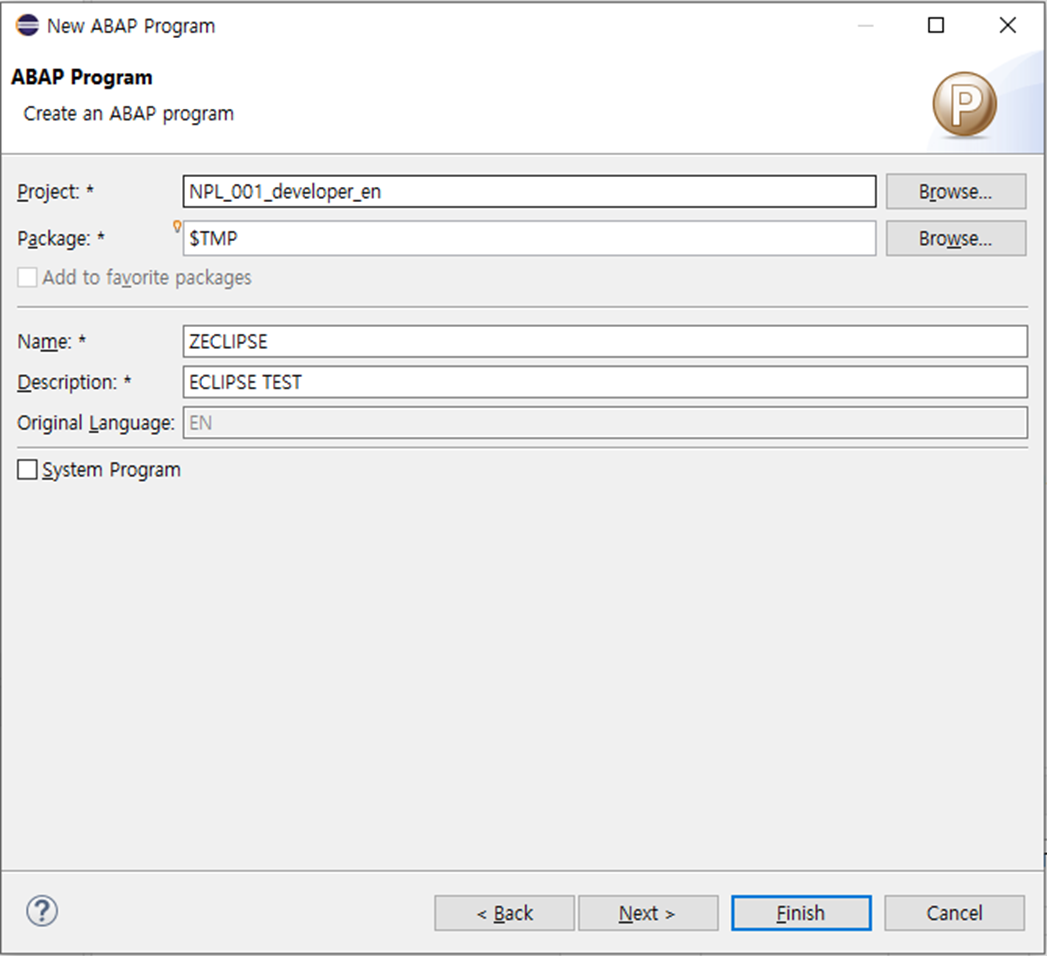Toggle Add to favorite packages checkbox
The width and height of the screenshot is (1047, 956).
point(27,277)
